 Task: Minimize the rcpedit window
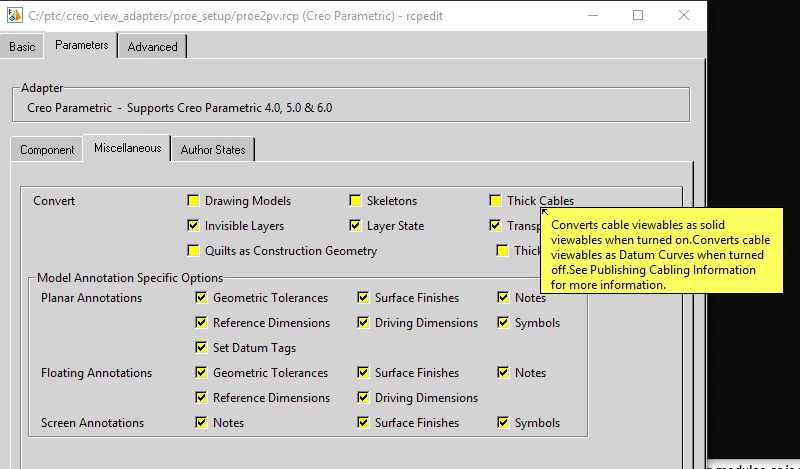[593, 15]
